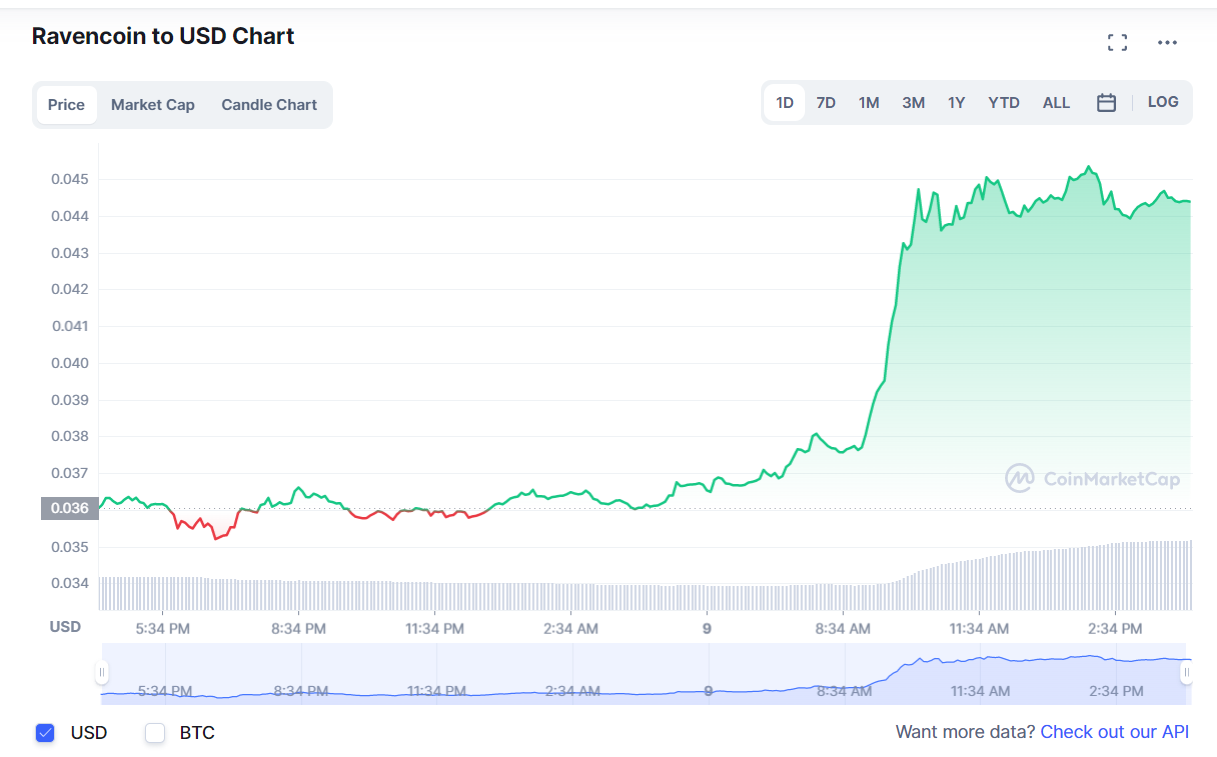Viewport: 1217px width, 757px height.
Task: Click the 0.039 y-axis label
Action: tap(70, 400)
